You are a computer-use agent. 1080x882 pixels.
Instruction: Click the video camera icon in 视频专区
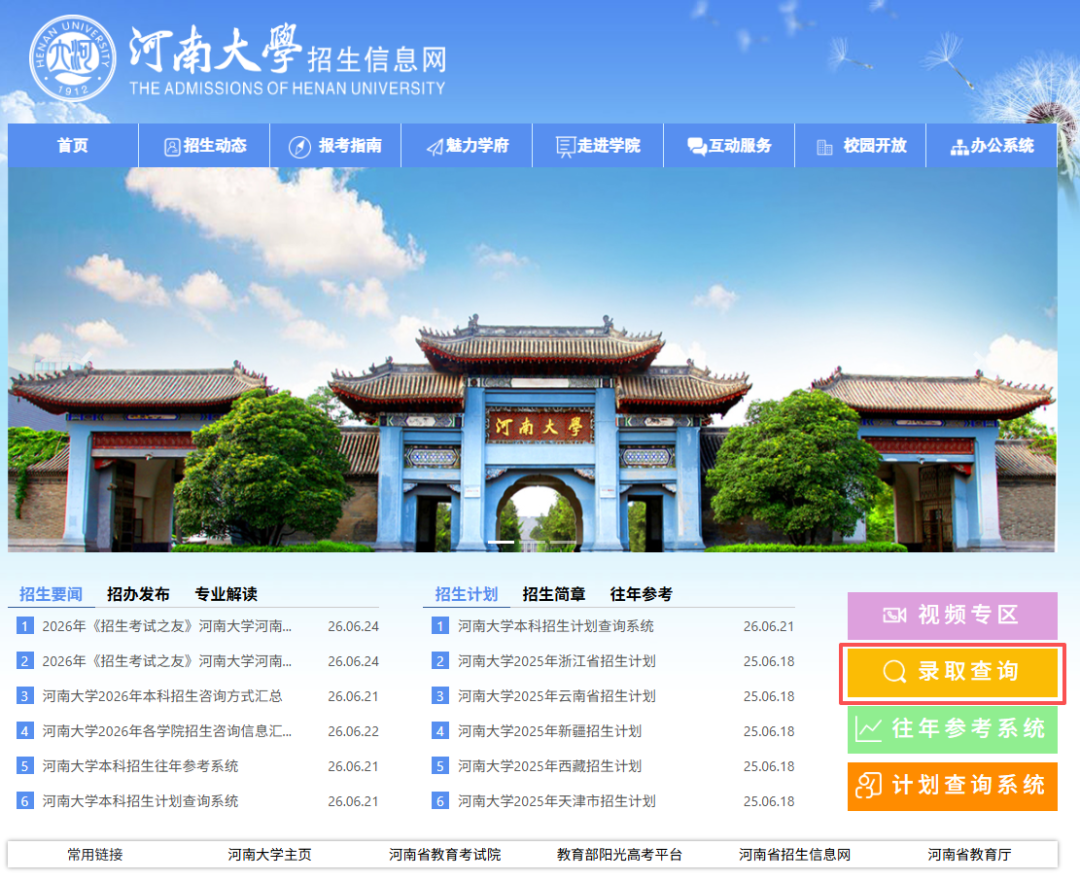point(895,615)
